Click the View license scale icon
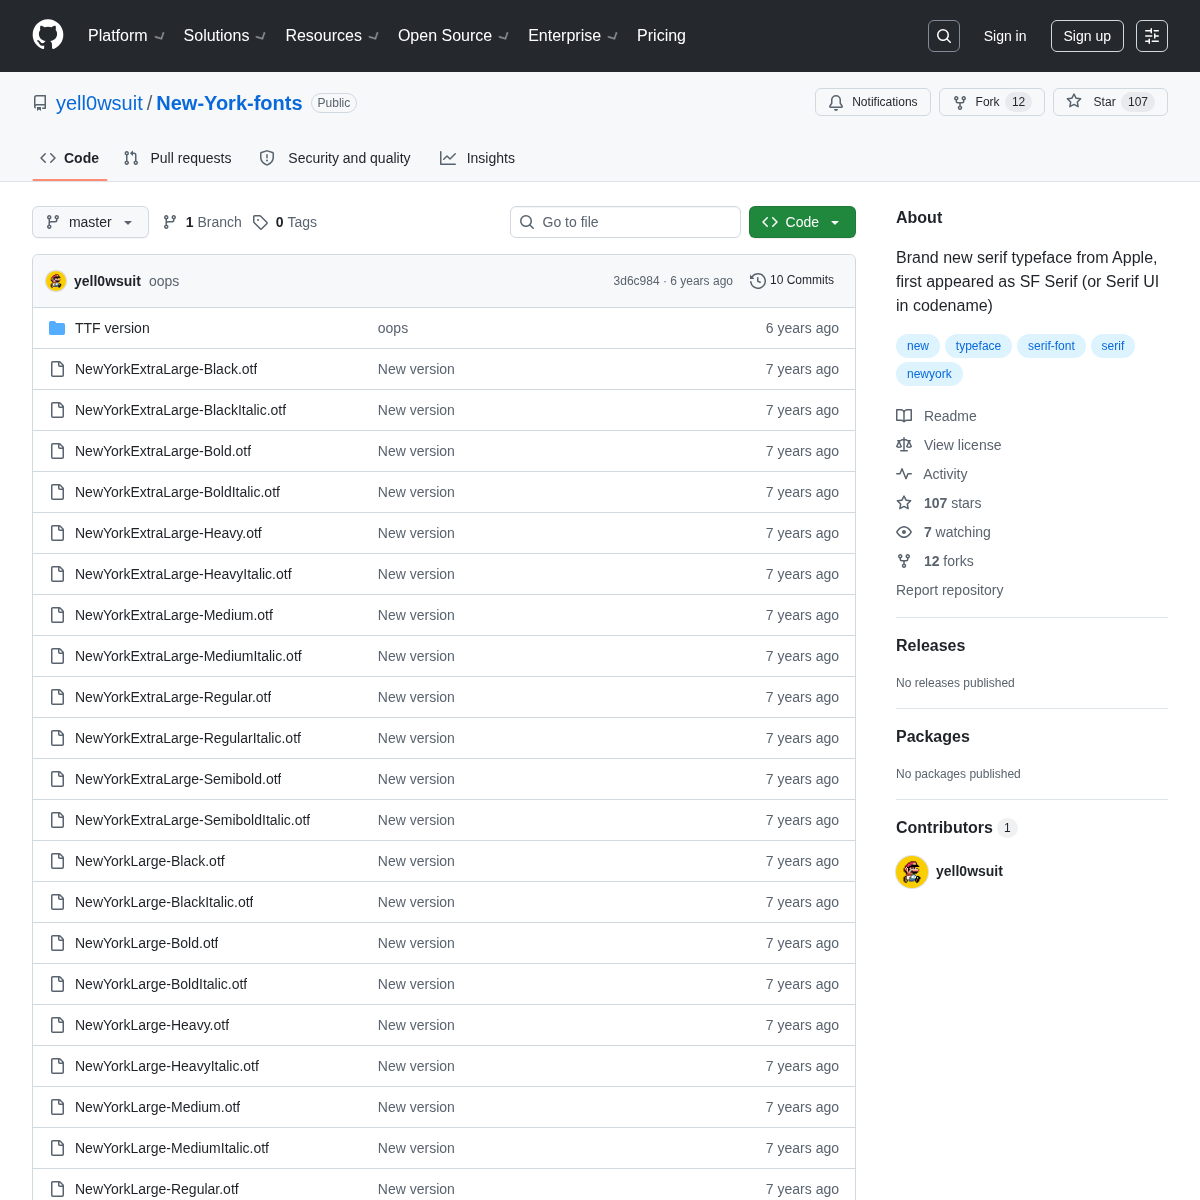 tap(904, 445)
